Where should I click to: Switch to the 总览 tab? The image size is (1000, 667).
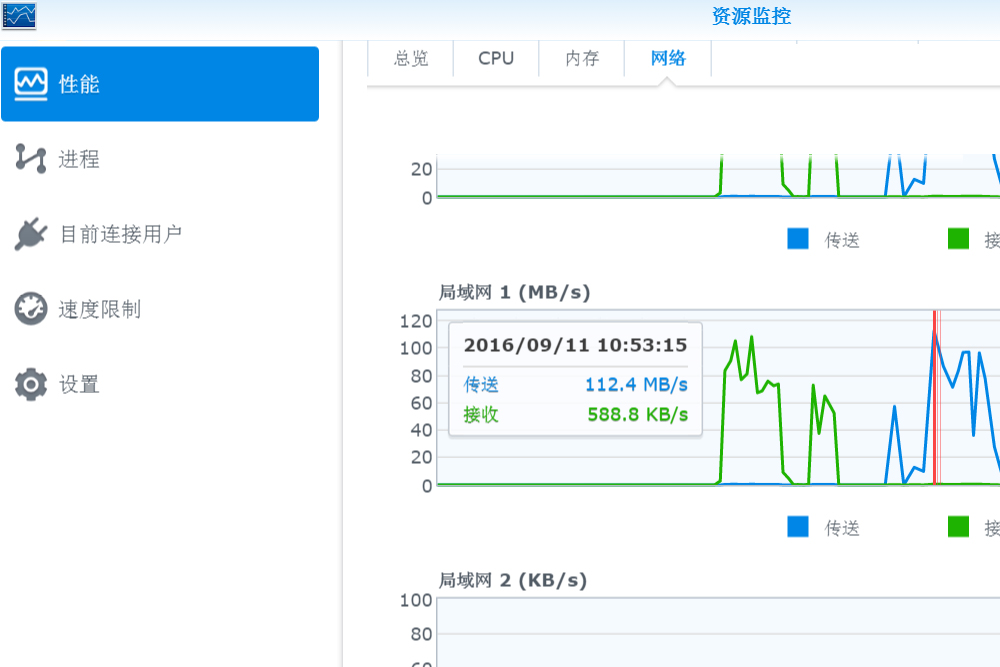point(410,58)
